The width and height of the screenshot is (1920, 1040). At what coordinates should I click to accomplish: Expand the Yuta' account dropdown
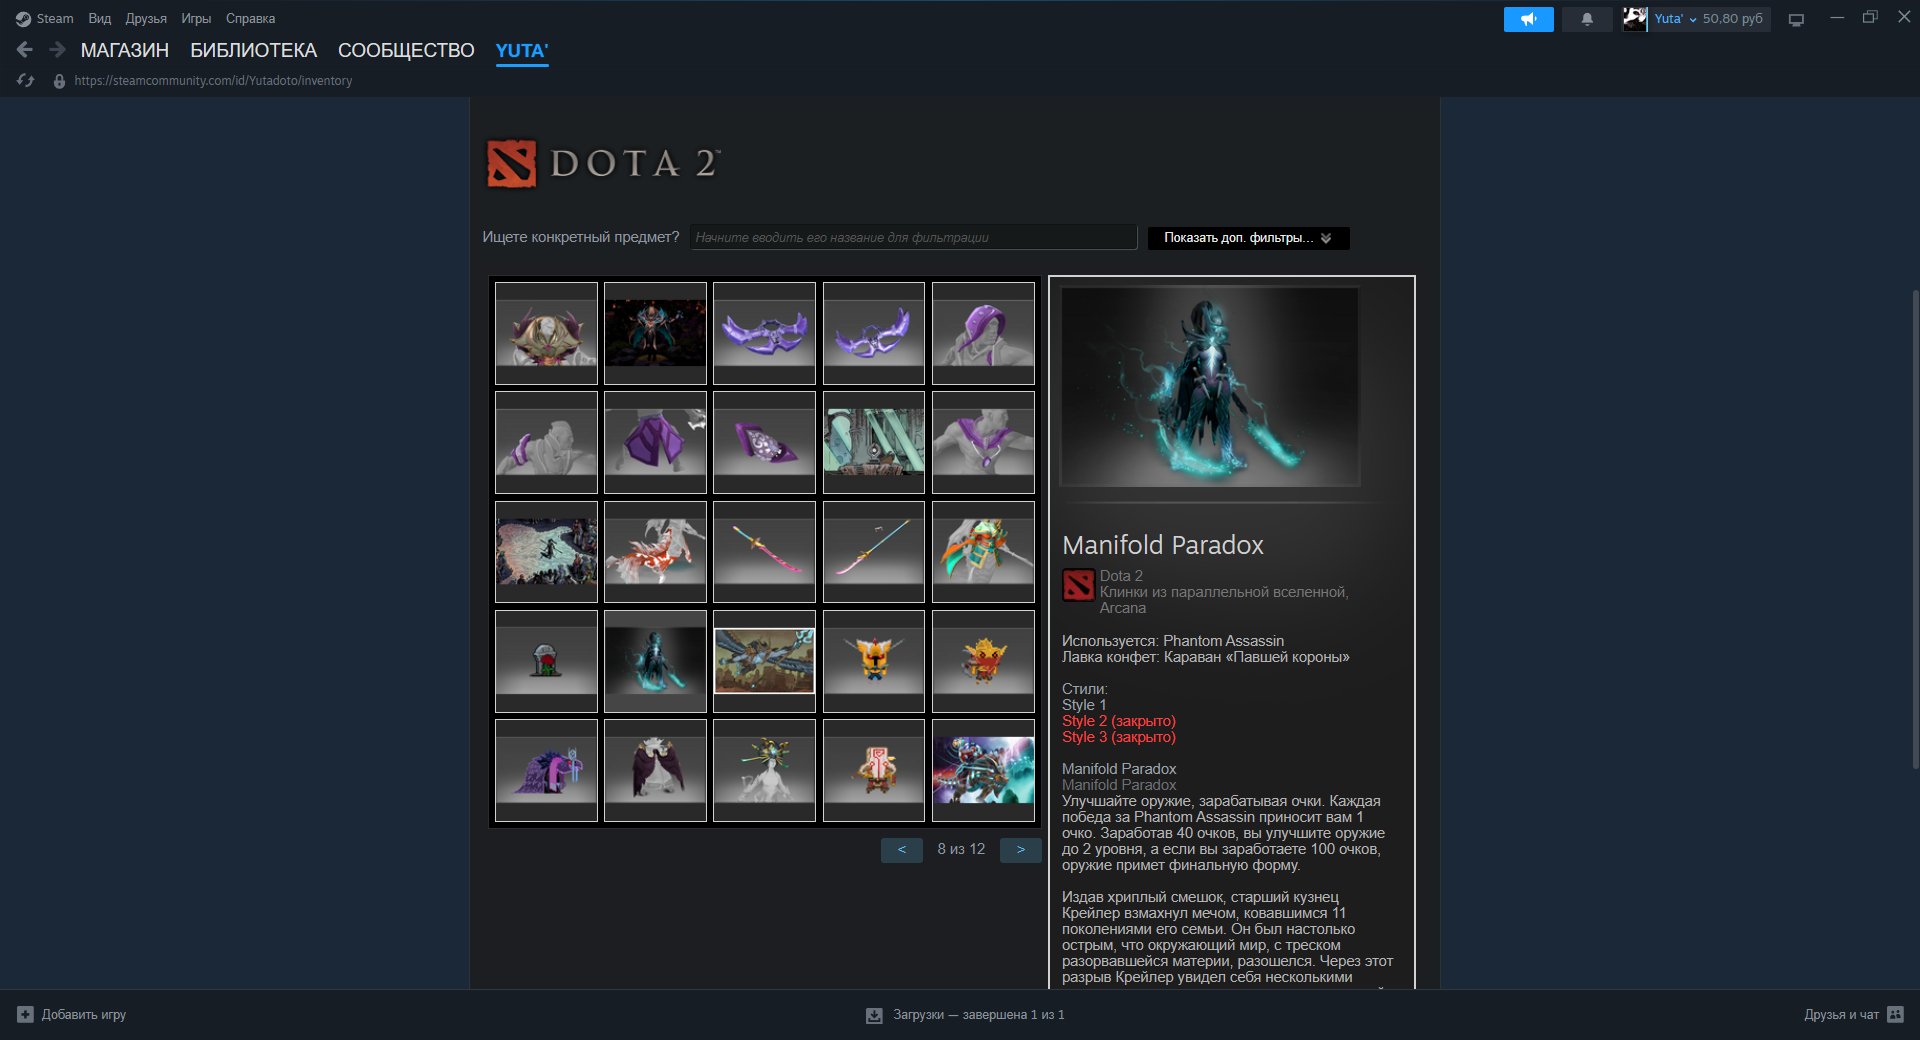[x=1675, y=19]
